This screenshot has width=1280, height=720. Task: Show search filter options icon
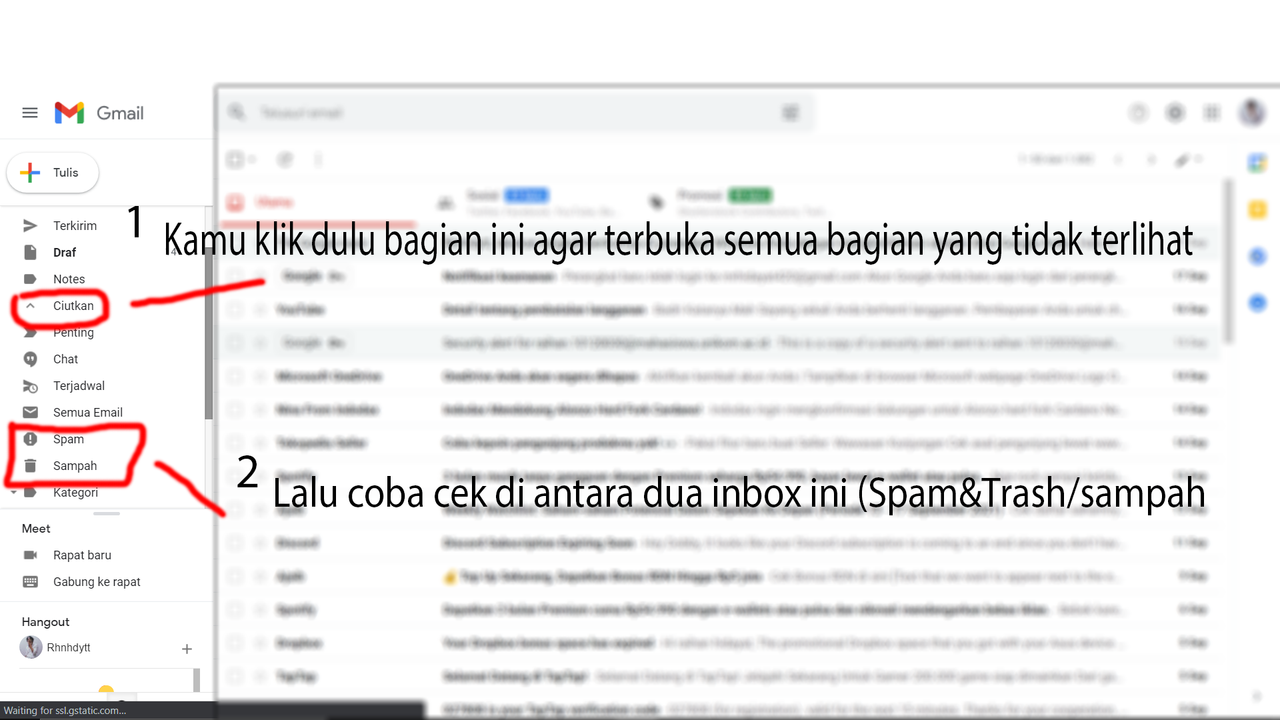(790, 113)
